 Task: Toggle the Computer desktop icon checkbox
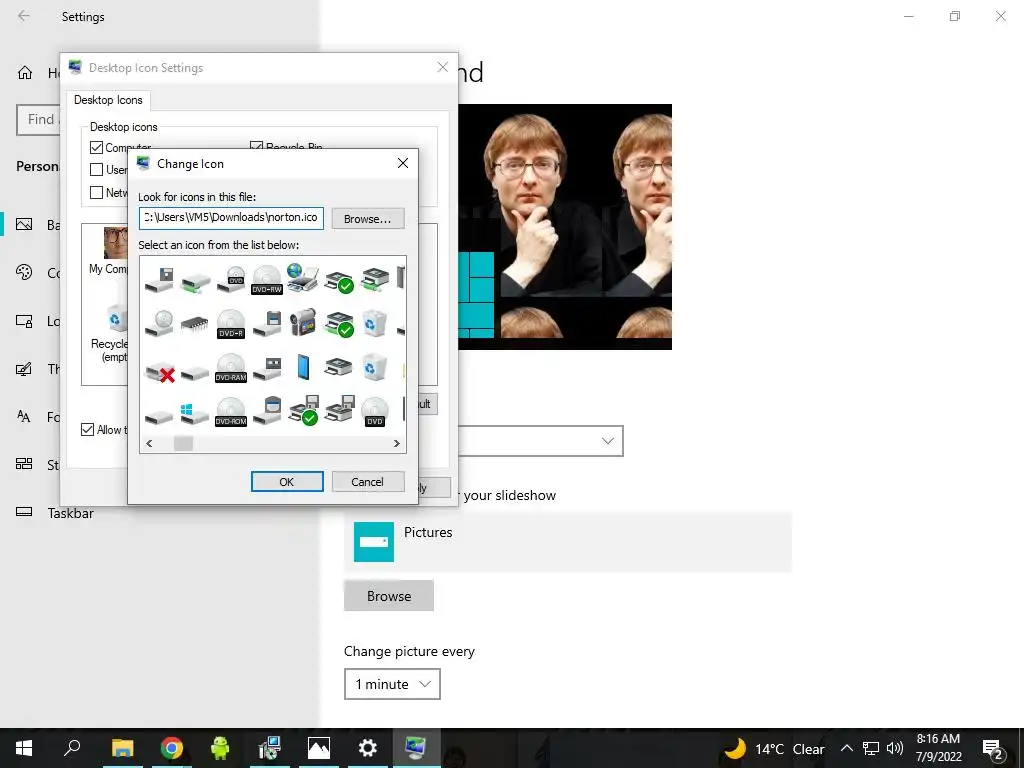pyautogui.click(x=96, y=148)
